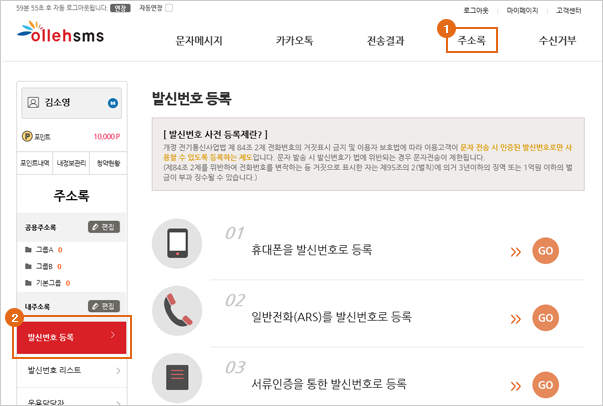Click GO for 일반전화(ARS) registration
Viewport: 603px width, 406px height.
(545, 318)
